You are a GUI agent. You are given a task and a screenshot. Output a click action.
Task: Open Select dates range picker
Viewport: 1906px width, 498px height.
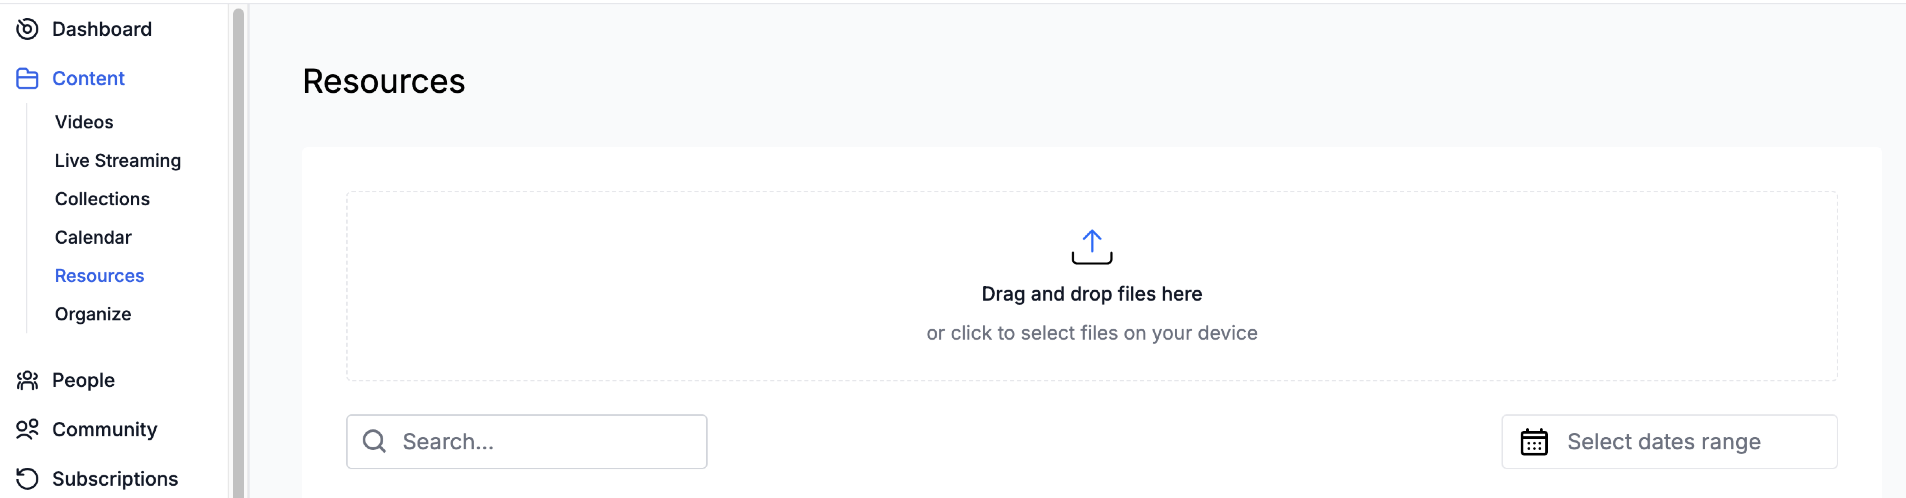point(1663,441)
